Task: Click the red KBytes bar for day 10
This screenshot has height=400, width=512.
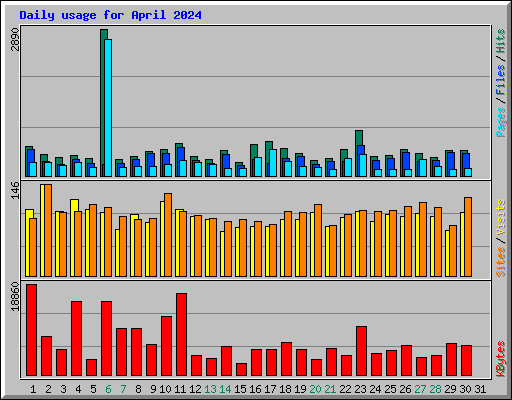Action: [166, 346]
